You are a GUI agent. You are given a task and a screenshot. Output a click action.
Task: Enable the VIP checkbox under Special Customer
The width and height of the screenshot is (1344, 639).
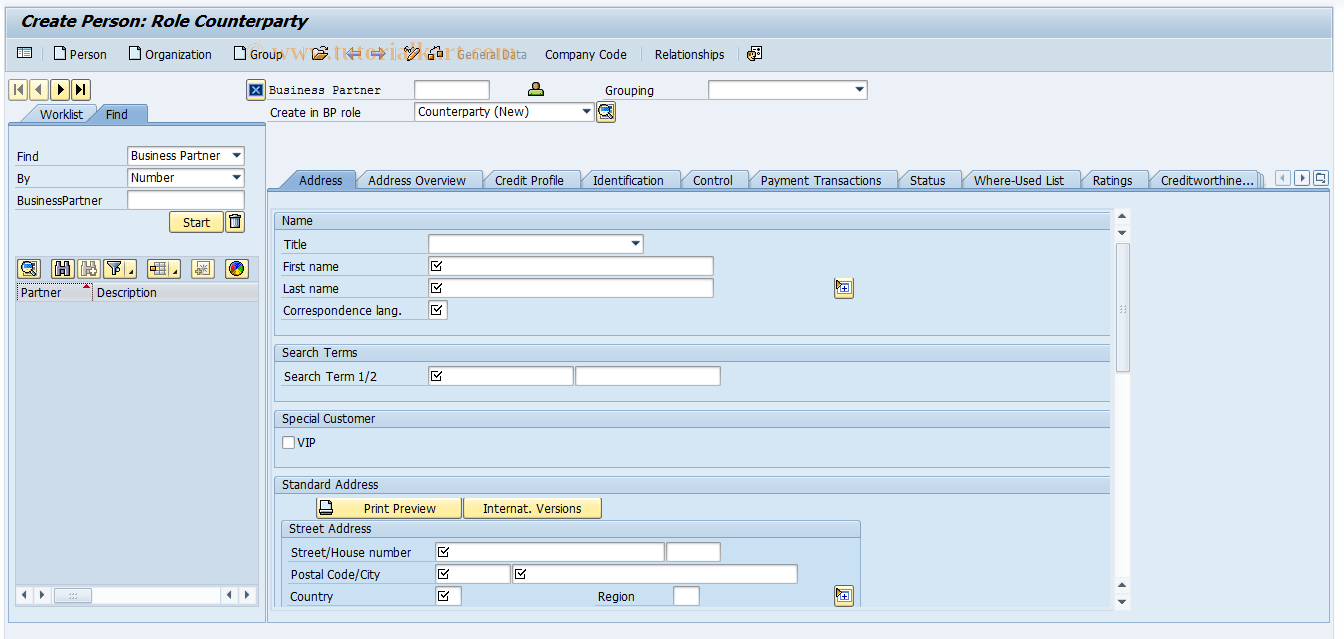(x=288, y=442)
